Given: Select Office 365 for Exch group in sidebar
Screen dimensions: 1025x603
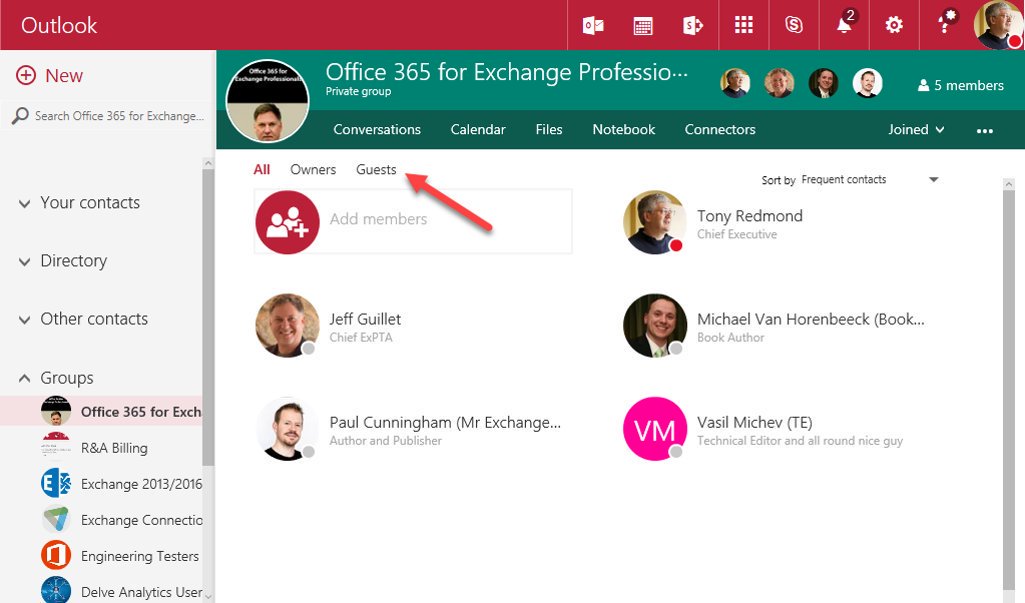Looking at the screenshot, I should click(x=101, y=411).
